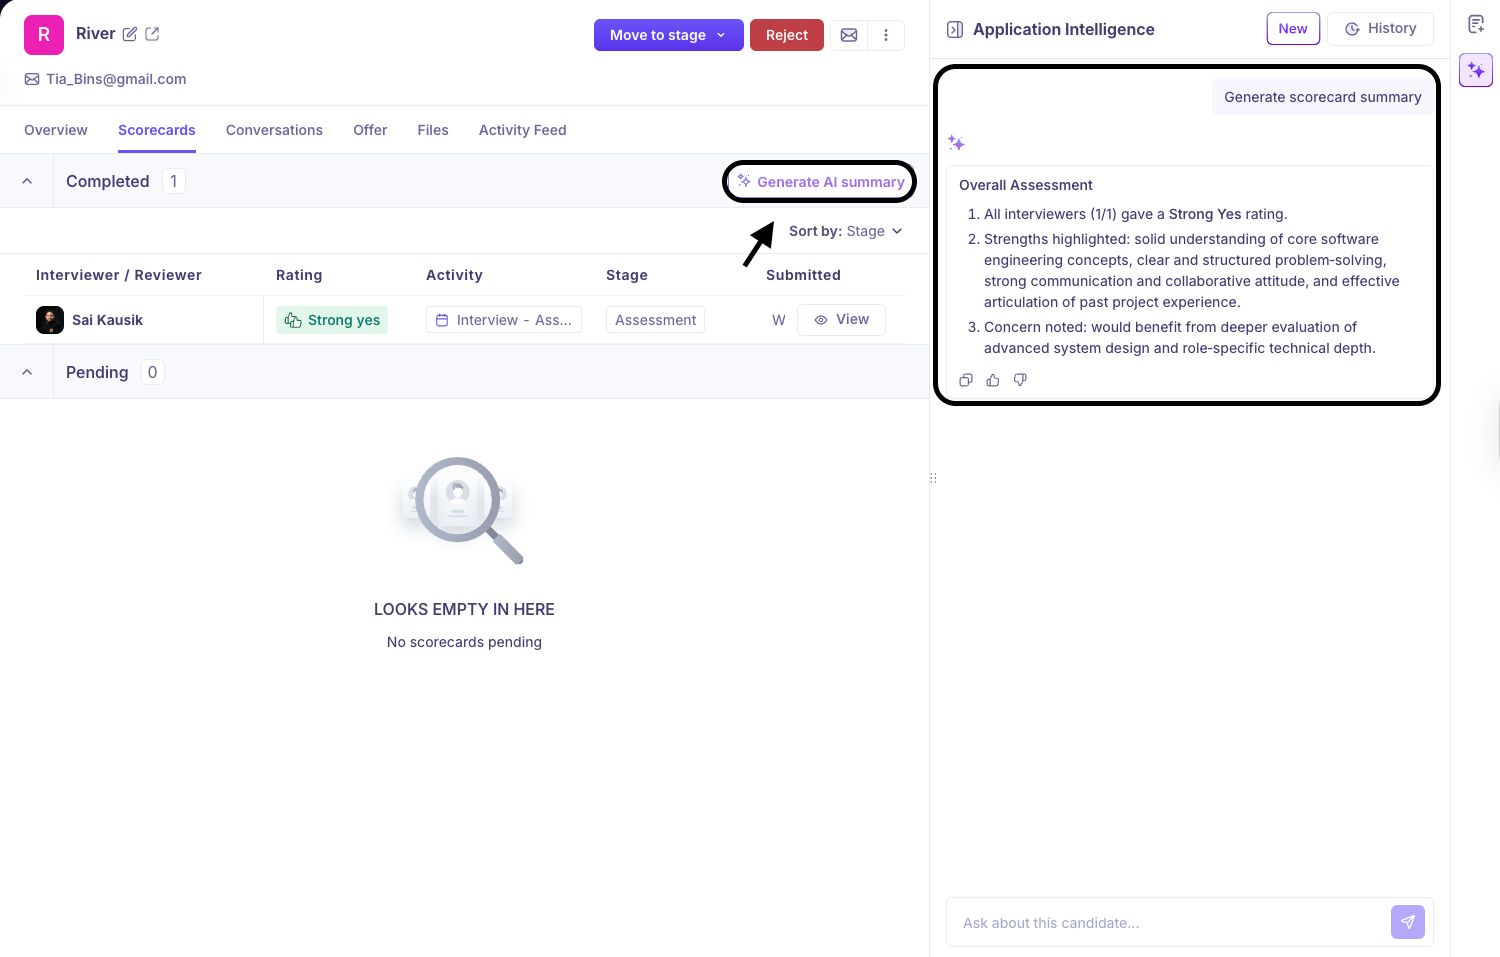This screenshot has height=957, width=1500.
Task: Collapse the Application Intelligence panel icon
Action: 955,30
